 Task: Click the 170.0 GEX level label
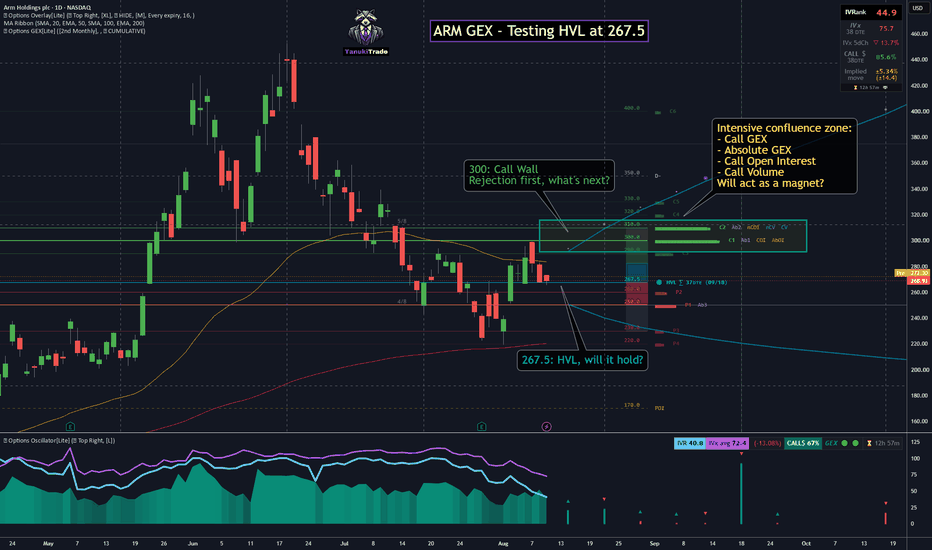(x=632, y=405)
